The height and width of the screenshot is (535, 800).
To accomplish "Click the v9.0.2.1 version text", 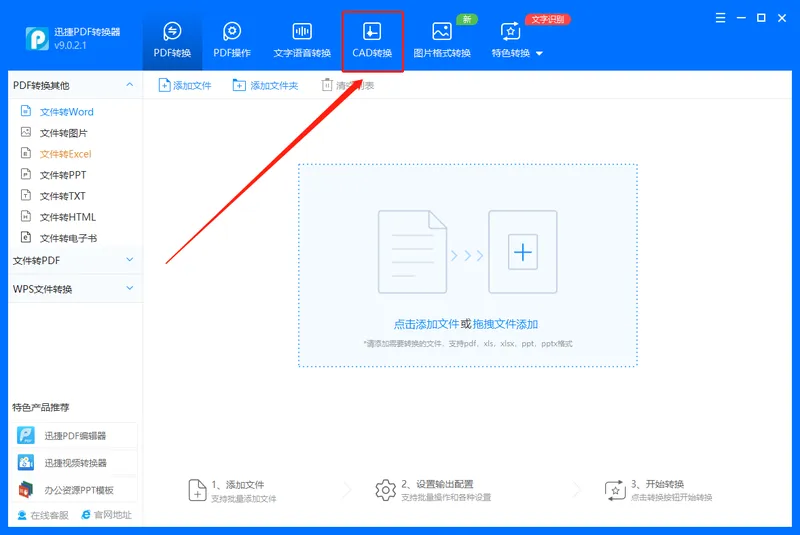I will [x=70, y=45].
